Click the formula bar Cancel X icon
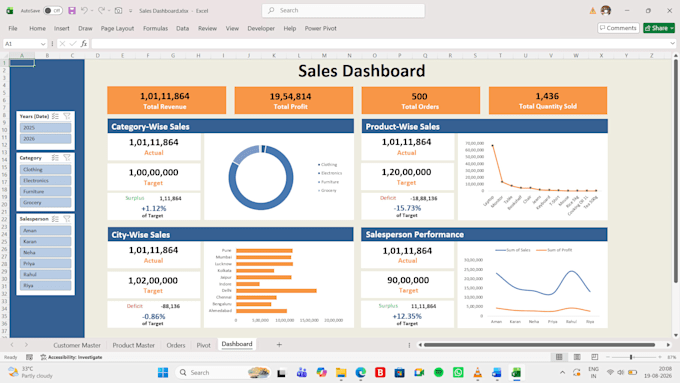680x383 pixels. [x=62, y=43]
